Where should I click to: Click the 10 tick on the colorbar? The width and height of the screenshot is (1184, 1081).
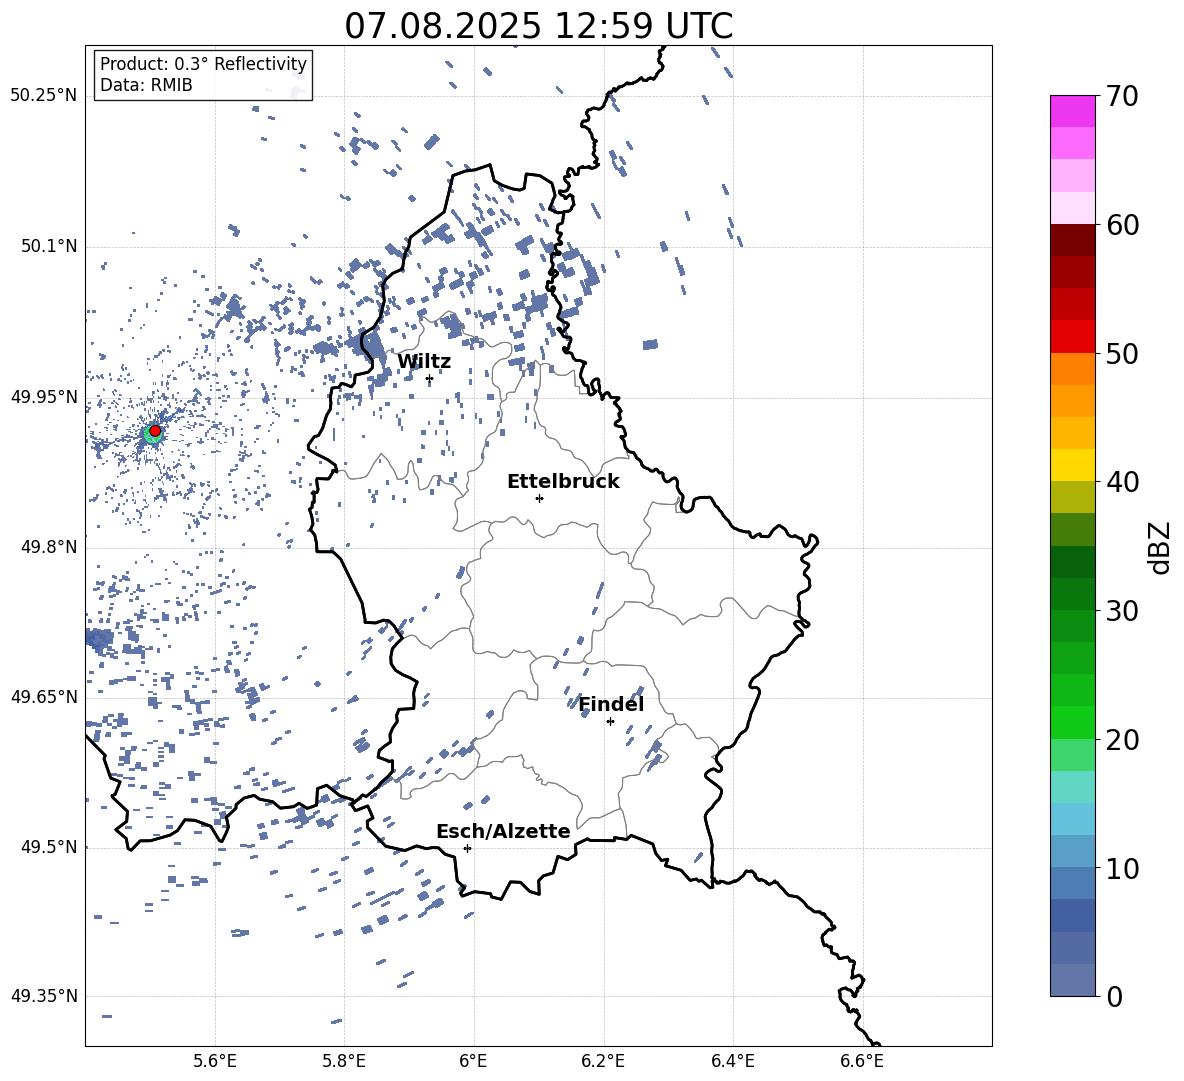[x=1122, y=868]
